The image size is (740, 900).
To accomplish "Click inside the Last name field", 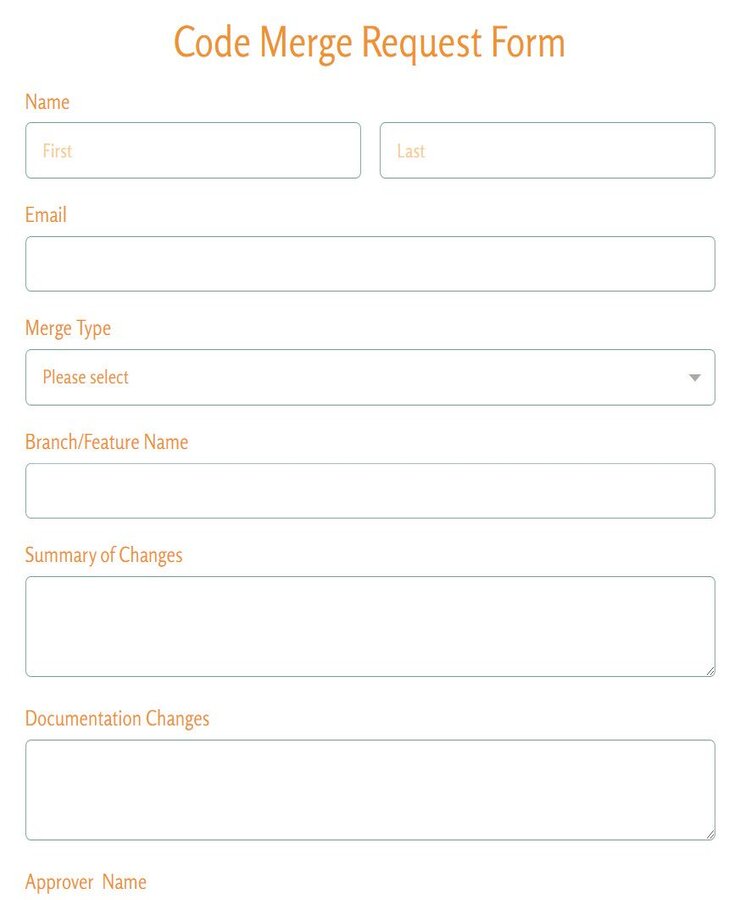I will click(547, 150).
